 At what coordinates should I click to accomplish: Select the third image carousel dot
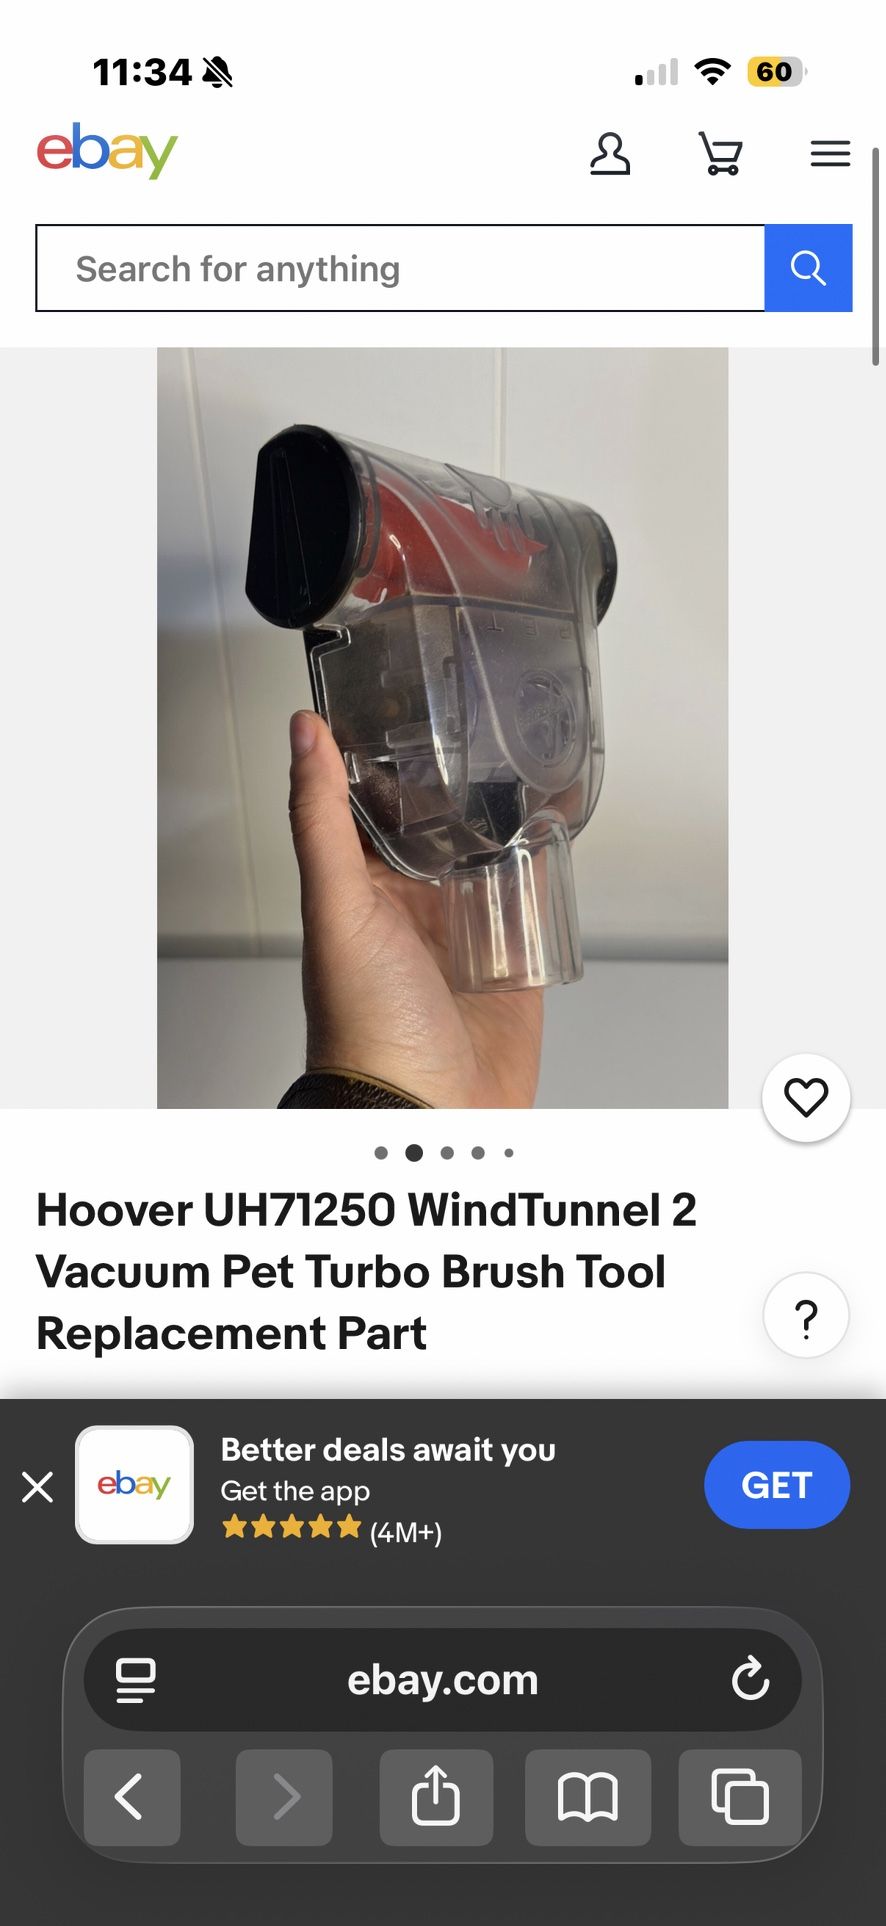tap(447, 1153)
